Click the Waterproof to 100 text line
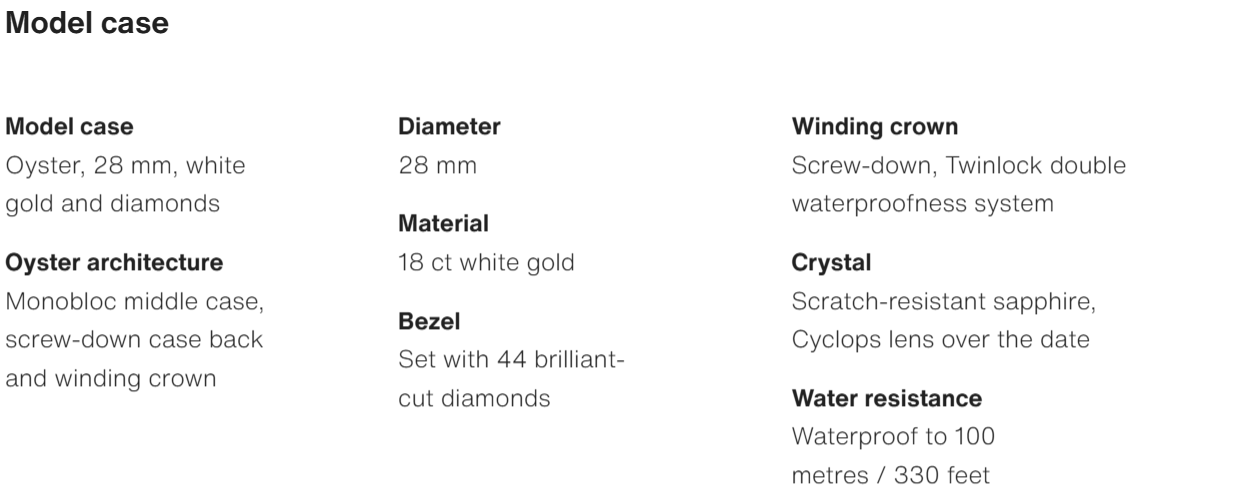This screenshot has width=1236, height=490. [893, 437]
